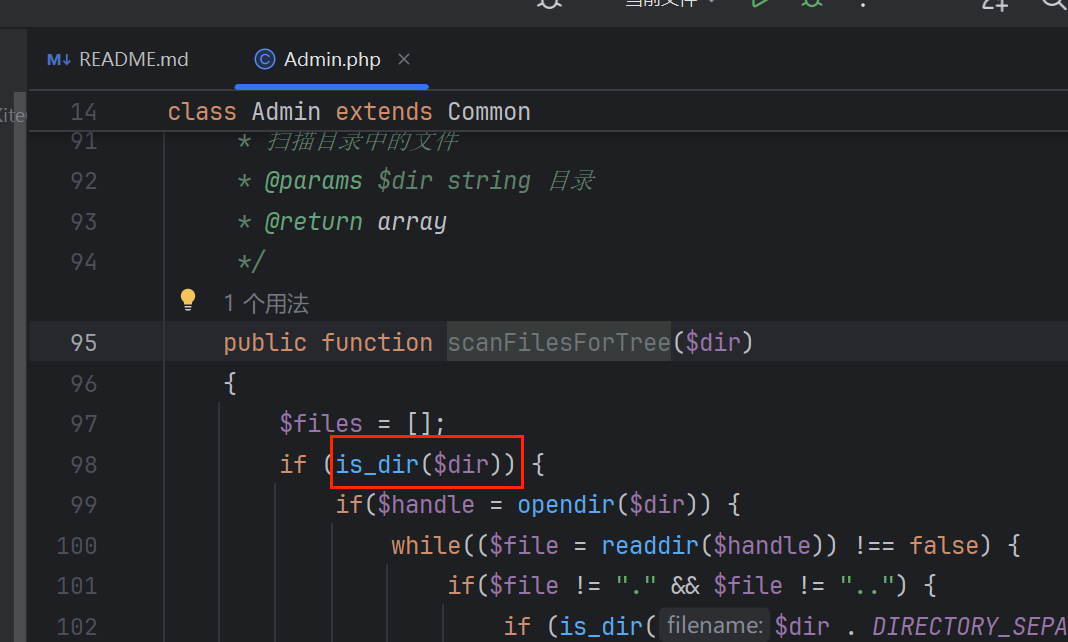
Task: Select the Admin.php tab
Action: [x=332, y=59]
